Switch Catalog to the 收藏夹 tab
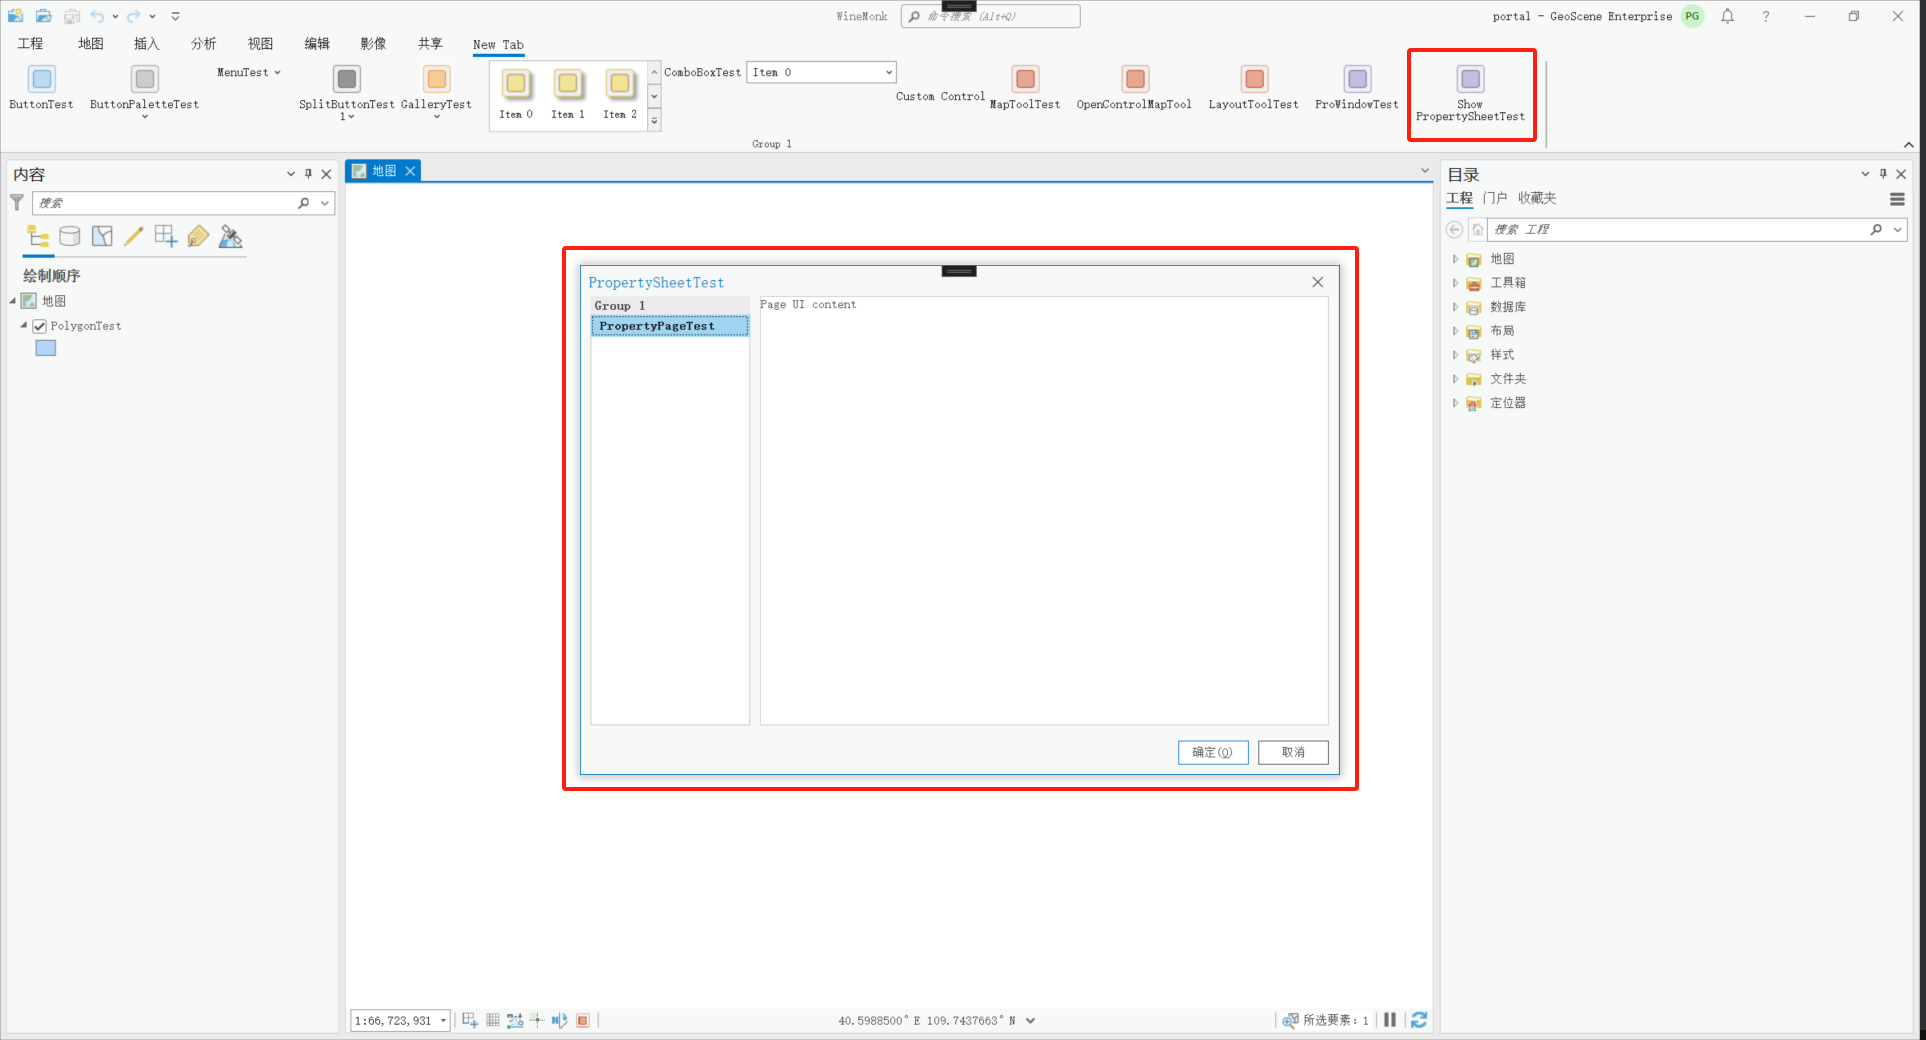Viewport: 1926px width, 1040px height. [x=1537, y=198]
